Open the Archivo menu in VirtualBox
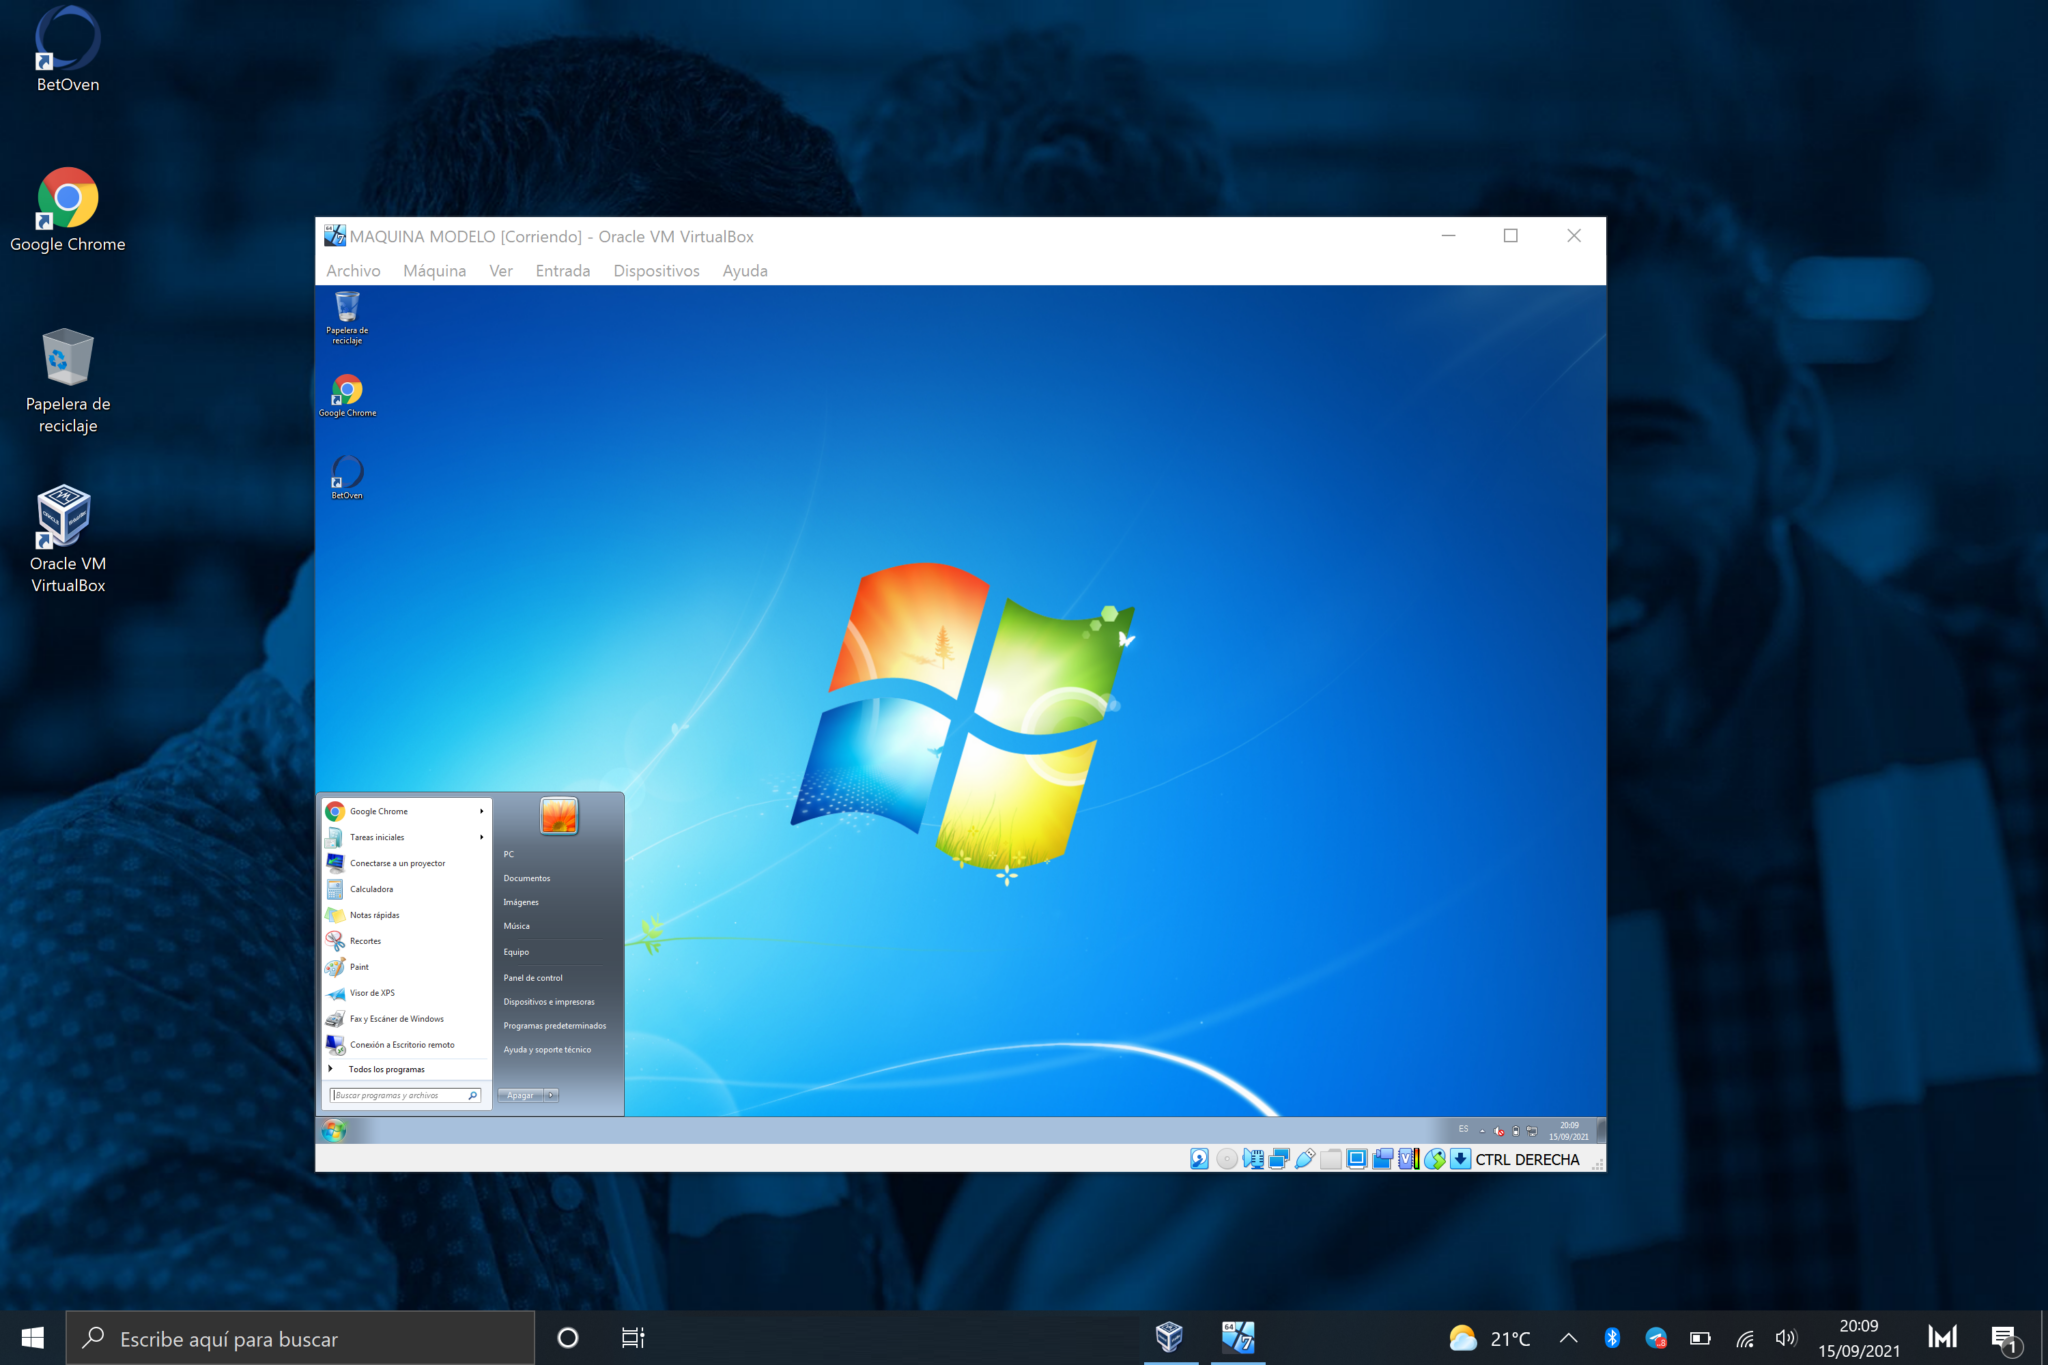This screenshot has width=2048, height=1365. coord(353,271)
